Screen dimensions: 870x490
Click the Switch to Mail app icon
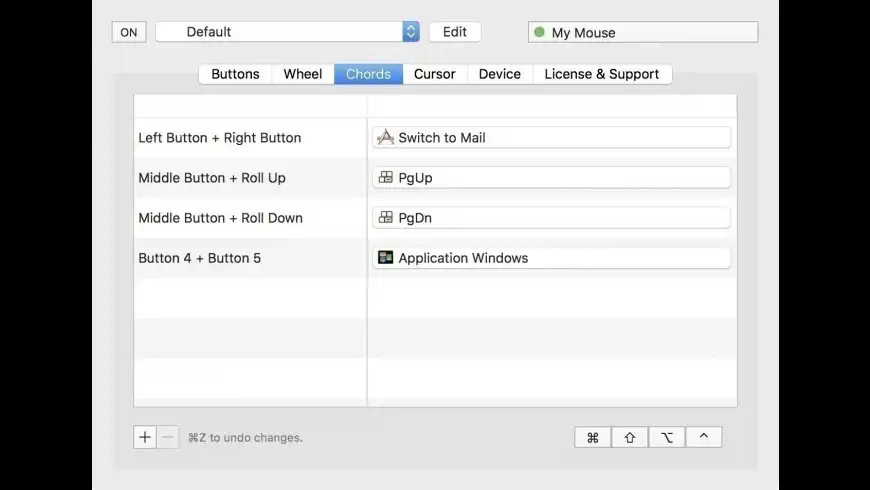[385, 137]
